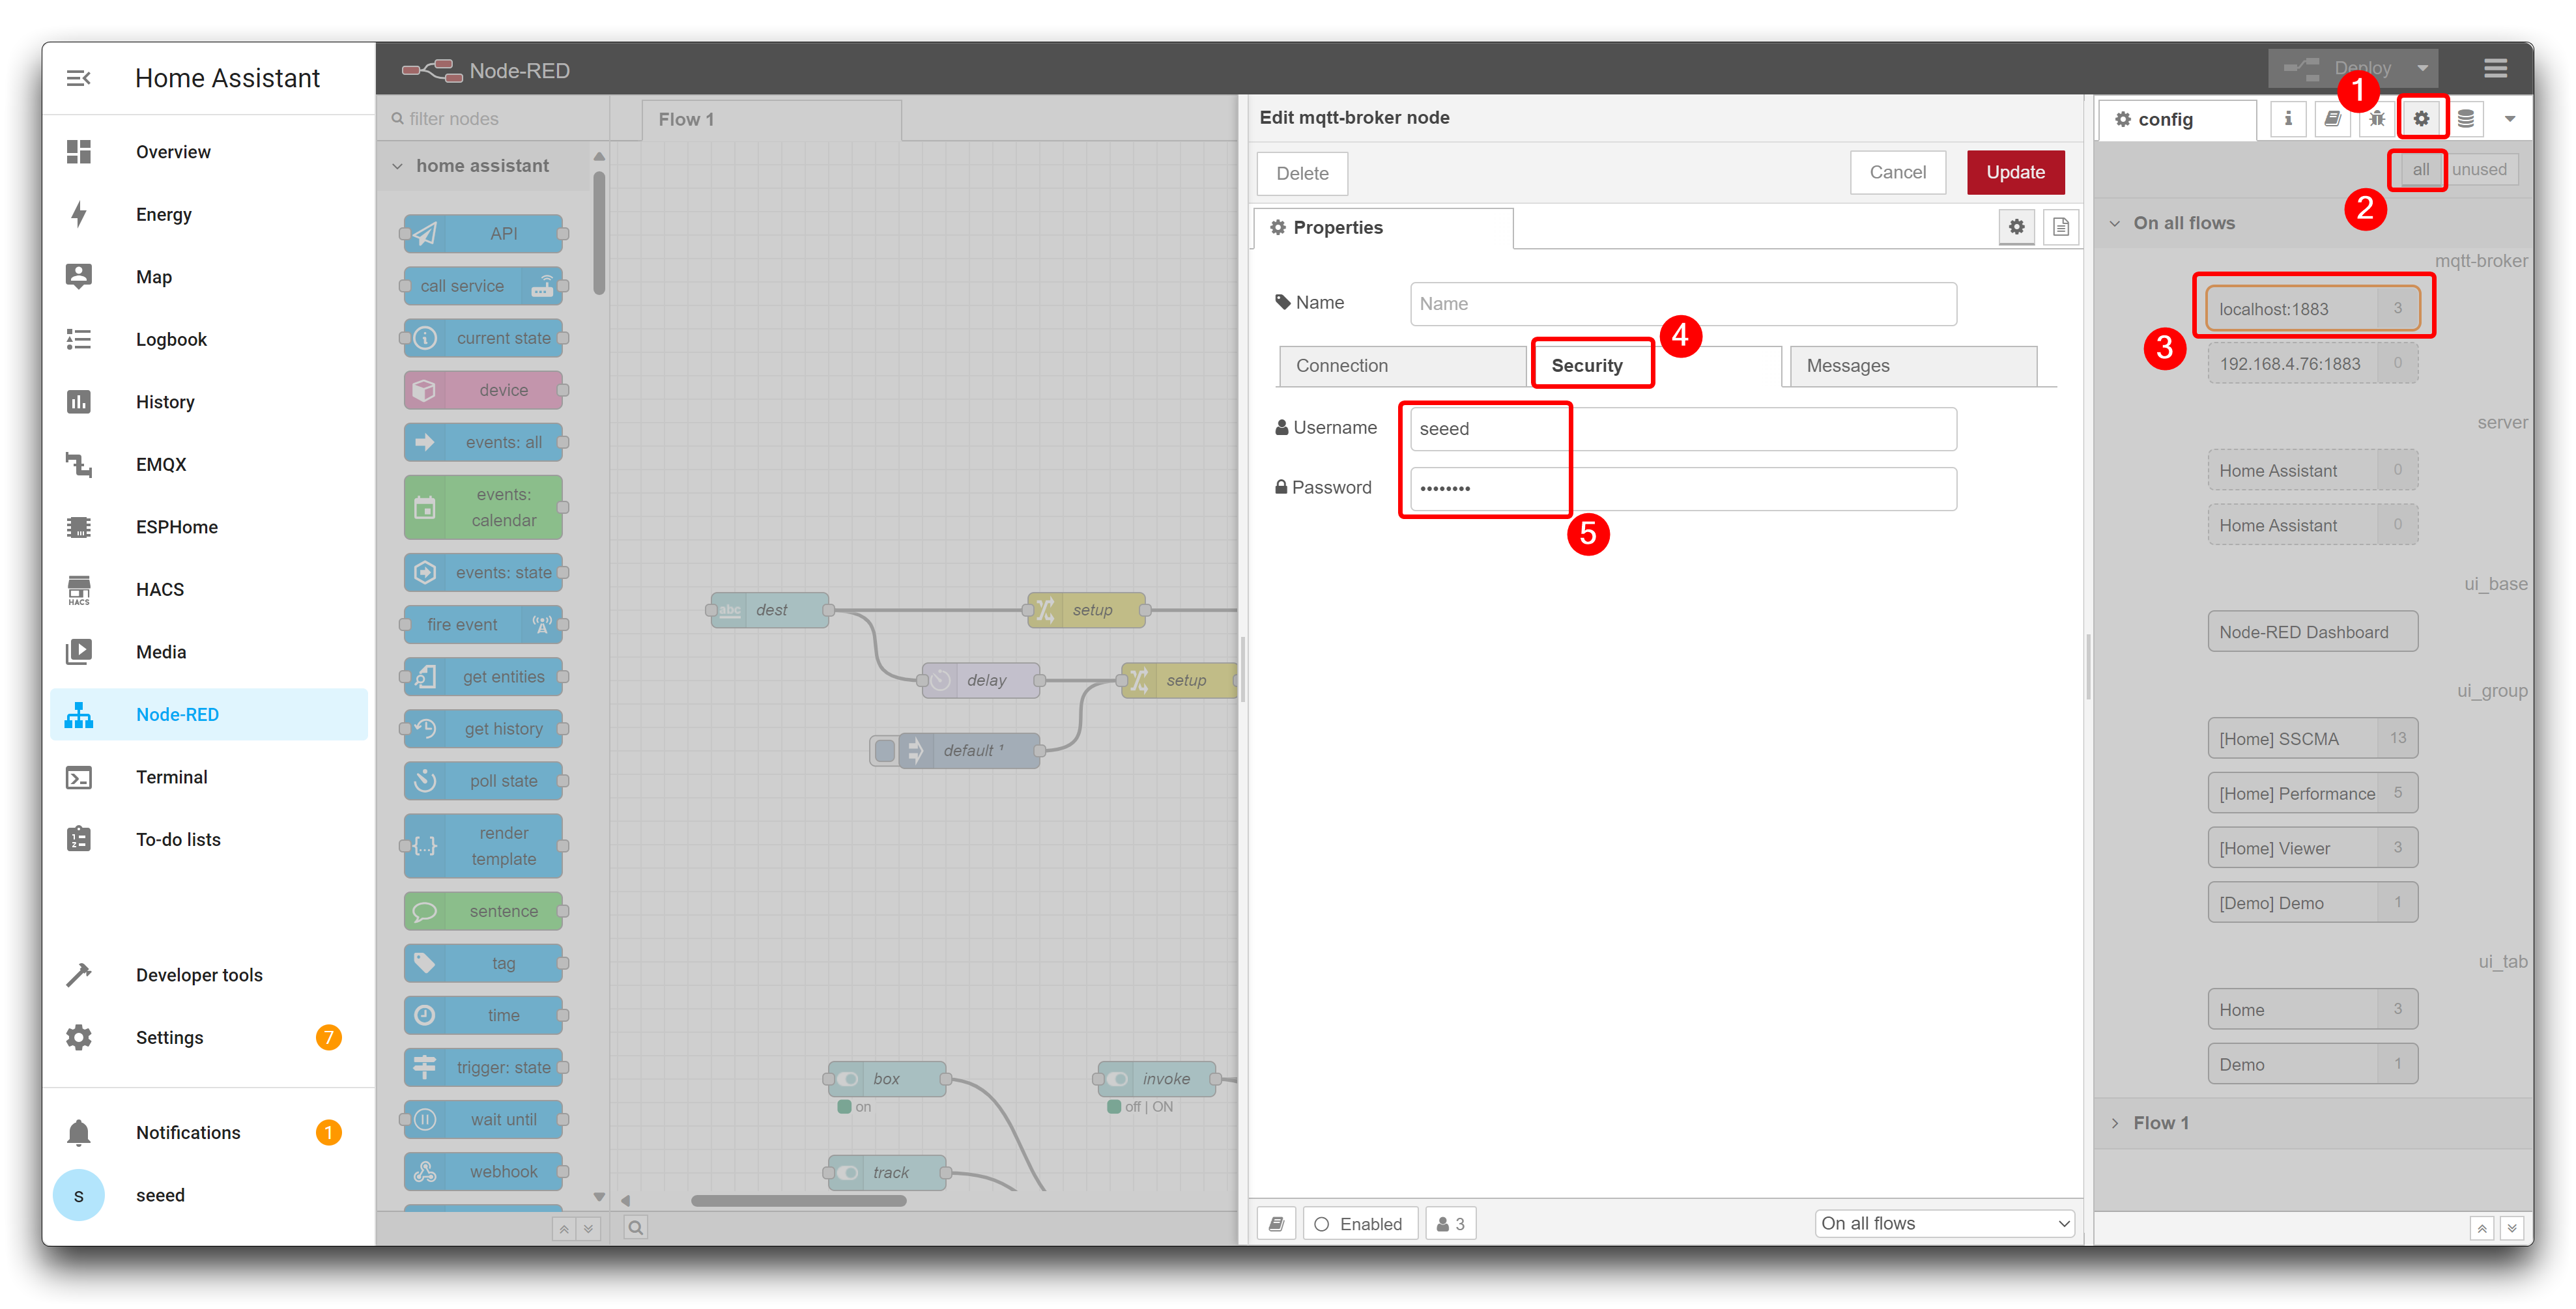Open the Node-RED hamburger main menu
Viewport: 2576px width, 1309px height.
[x=2495, y=69]
